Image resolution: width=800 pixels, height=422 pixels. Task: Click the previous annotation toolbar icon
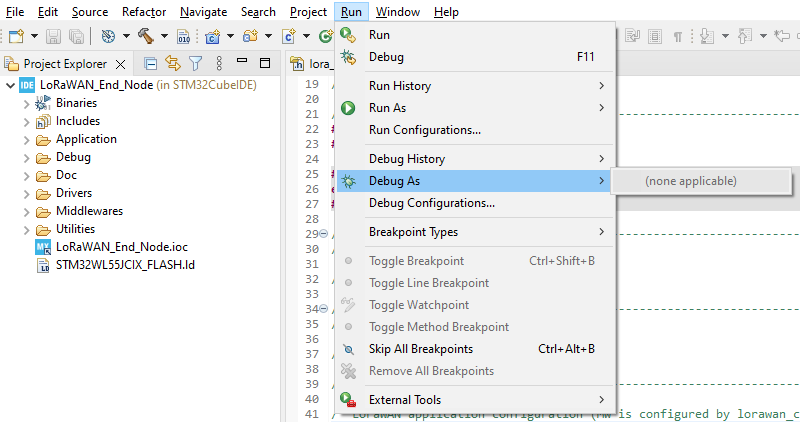pyautogui.click(x=745, y=36)
